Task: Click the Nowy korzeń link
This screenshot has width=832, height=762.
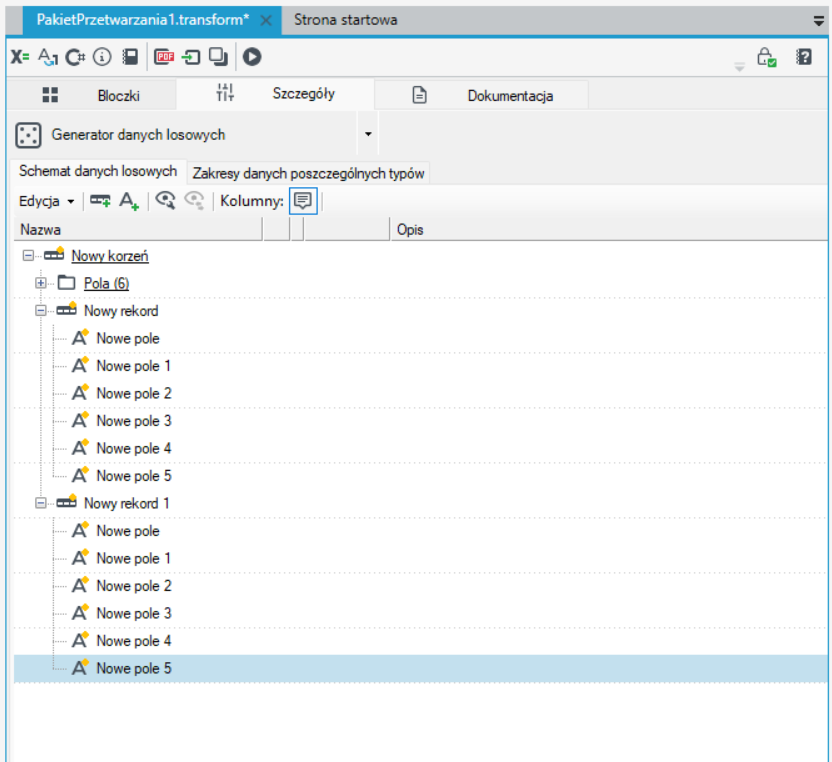Action: click(110, 256)
